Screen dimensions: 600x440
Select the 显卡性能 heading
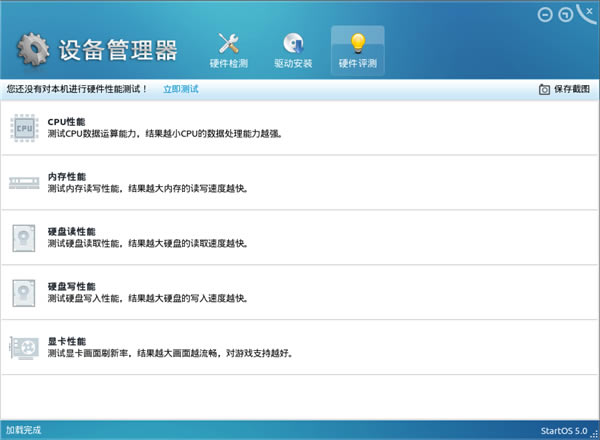(x=67, y=341)
